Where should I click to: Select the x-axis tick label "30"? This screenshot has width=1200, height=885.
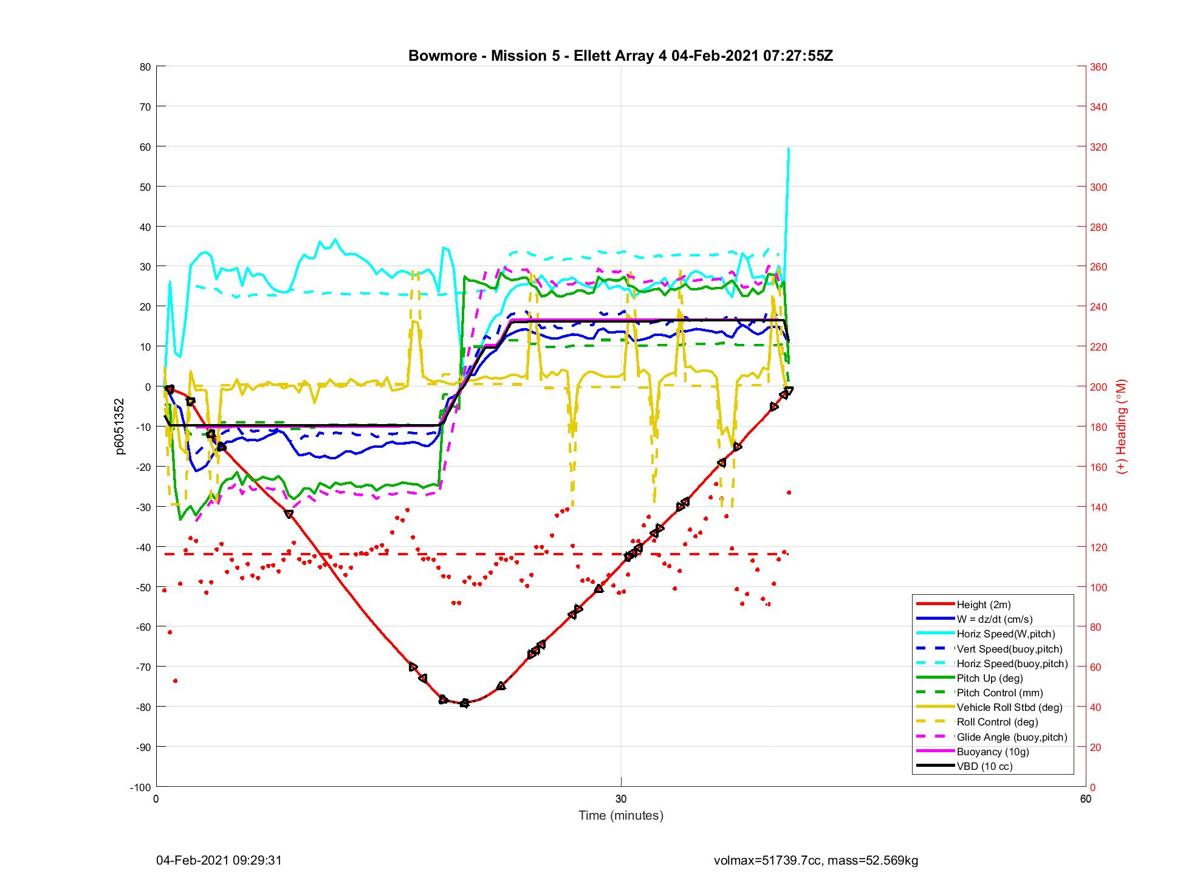621,799
